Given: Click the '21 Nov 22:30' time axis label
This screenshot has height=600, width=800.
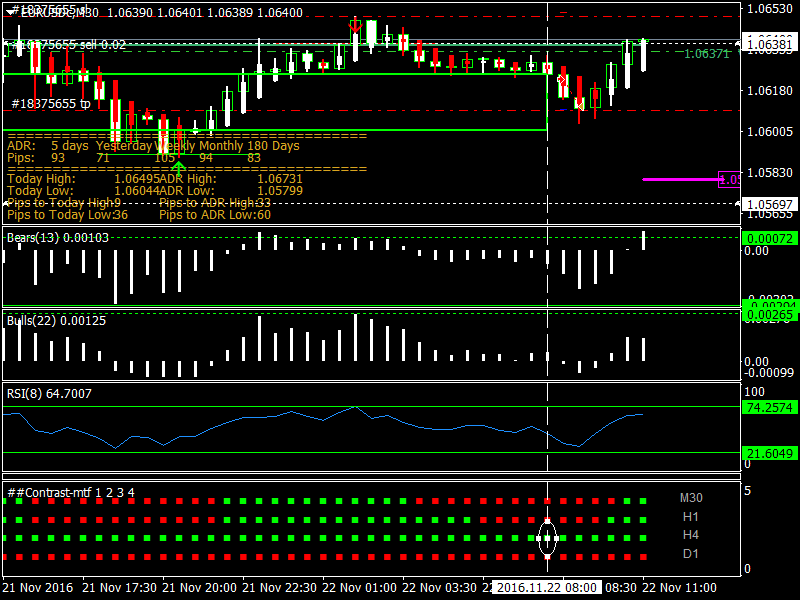Looking at the screenshot, I should pyautogui.click(x=280, y=588).
